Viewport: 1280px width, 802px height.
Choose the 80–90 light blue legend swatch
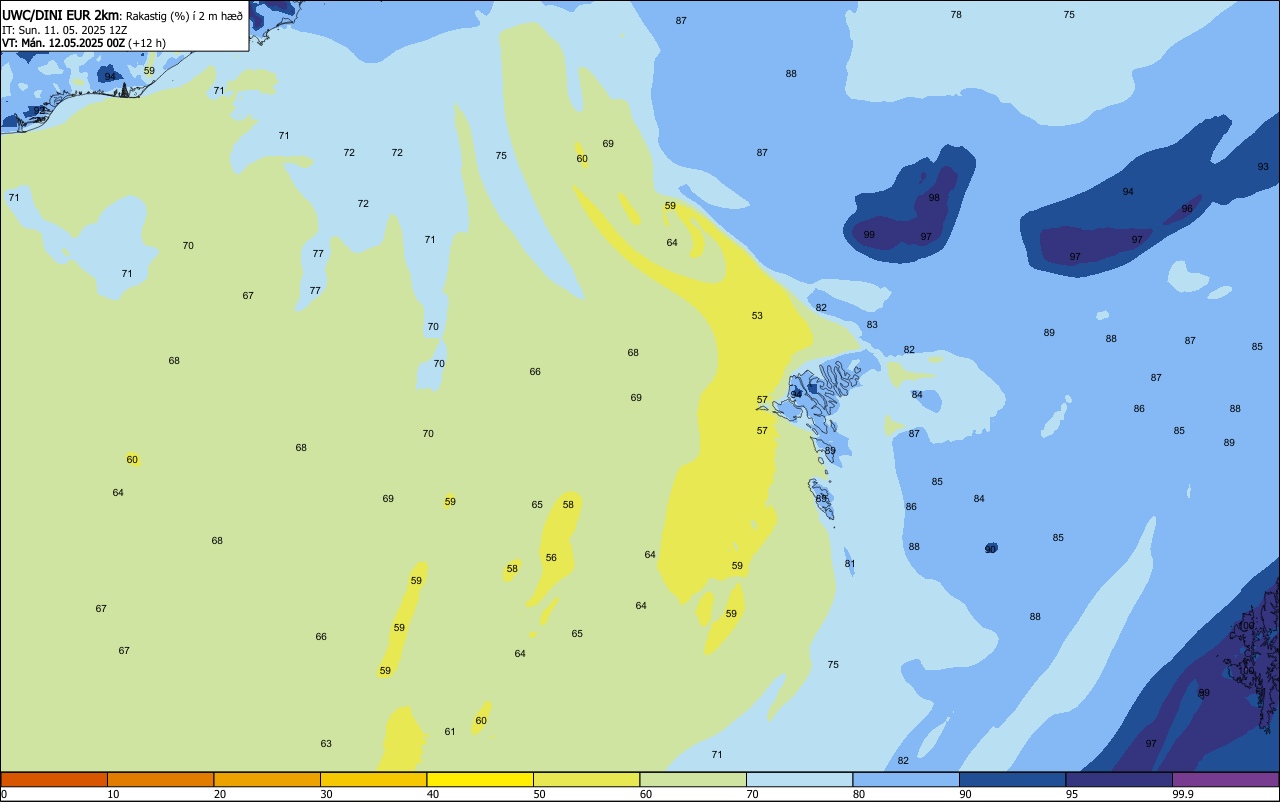pos(906,779)
